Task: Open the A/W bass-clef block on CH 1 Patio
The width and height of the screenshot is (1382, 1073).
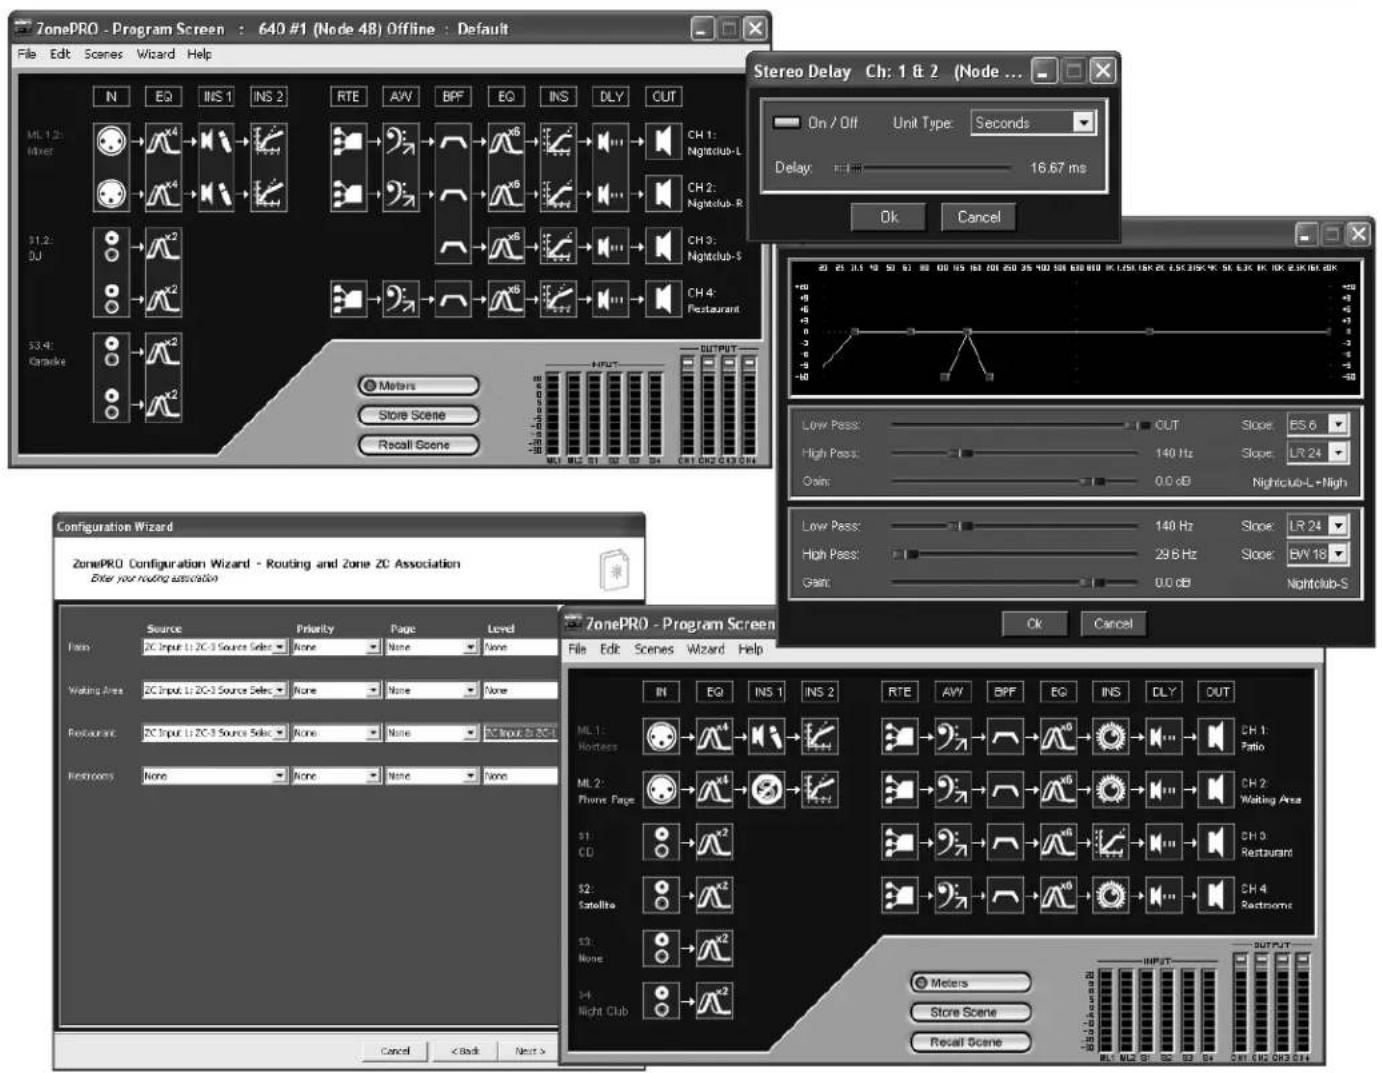Action: tap(952, 738)
